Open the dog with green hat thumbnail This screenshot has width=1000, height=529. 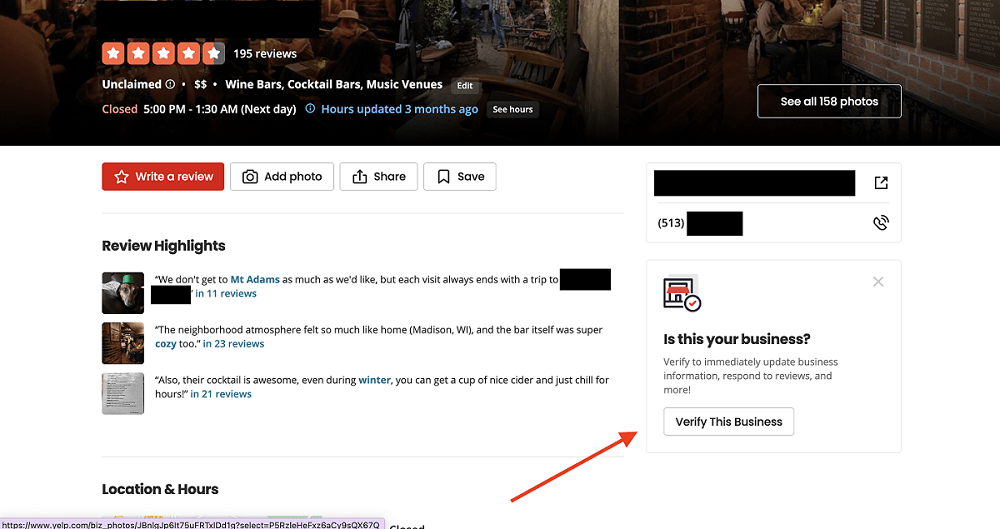pos(123,293)
